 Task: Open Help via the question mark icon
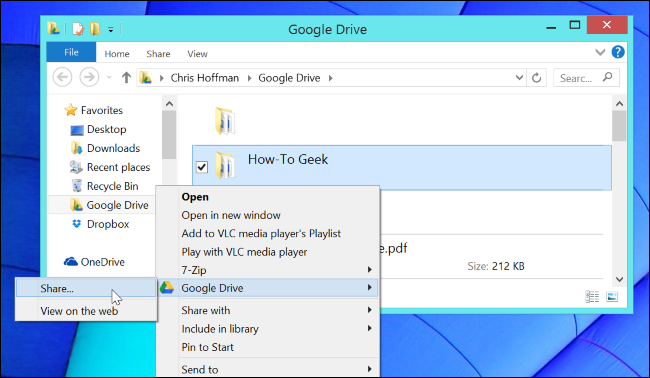click(618, 52)
